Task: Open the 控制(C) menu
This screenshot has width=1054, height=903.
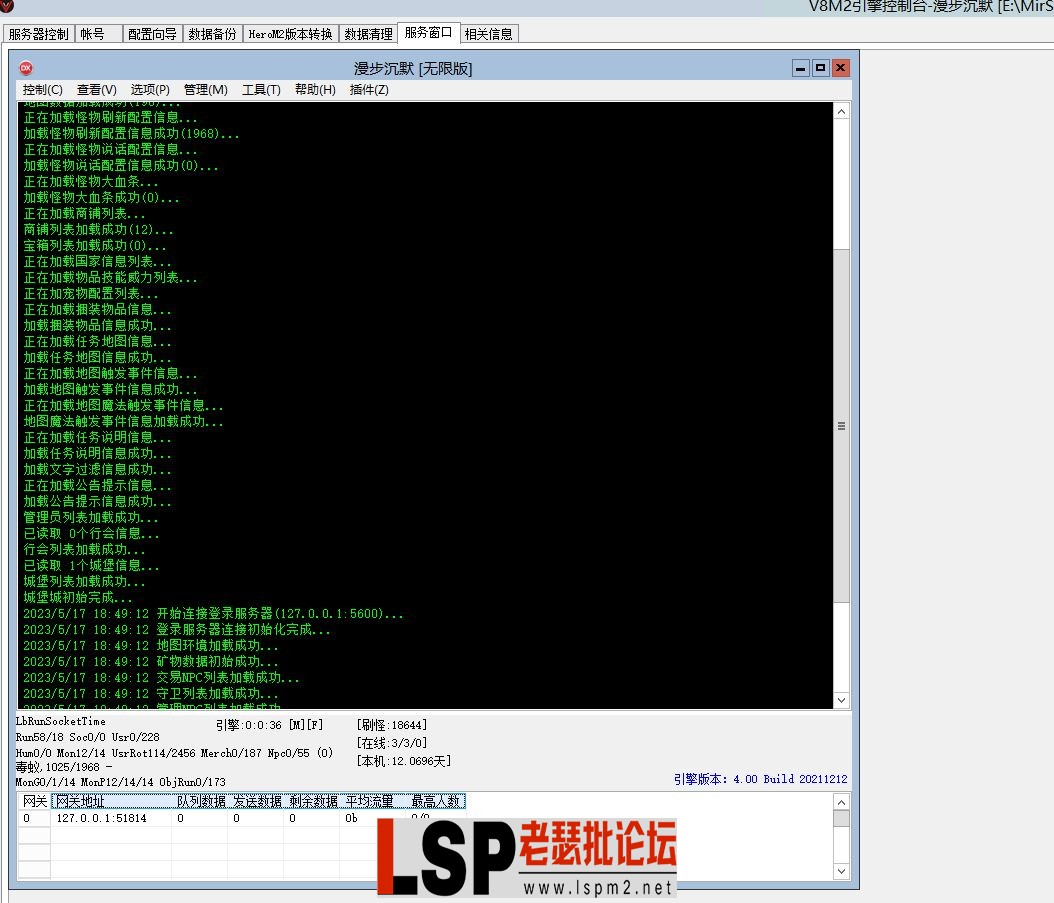Action: (x=41, y=90)
